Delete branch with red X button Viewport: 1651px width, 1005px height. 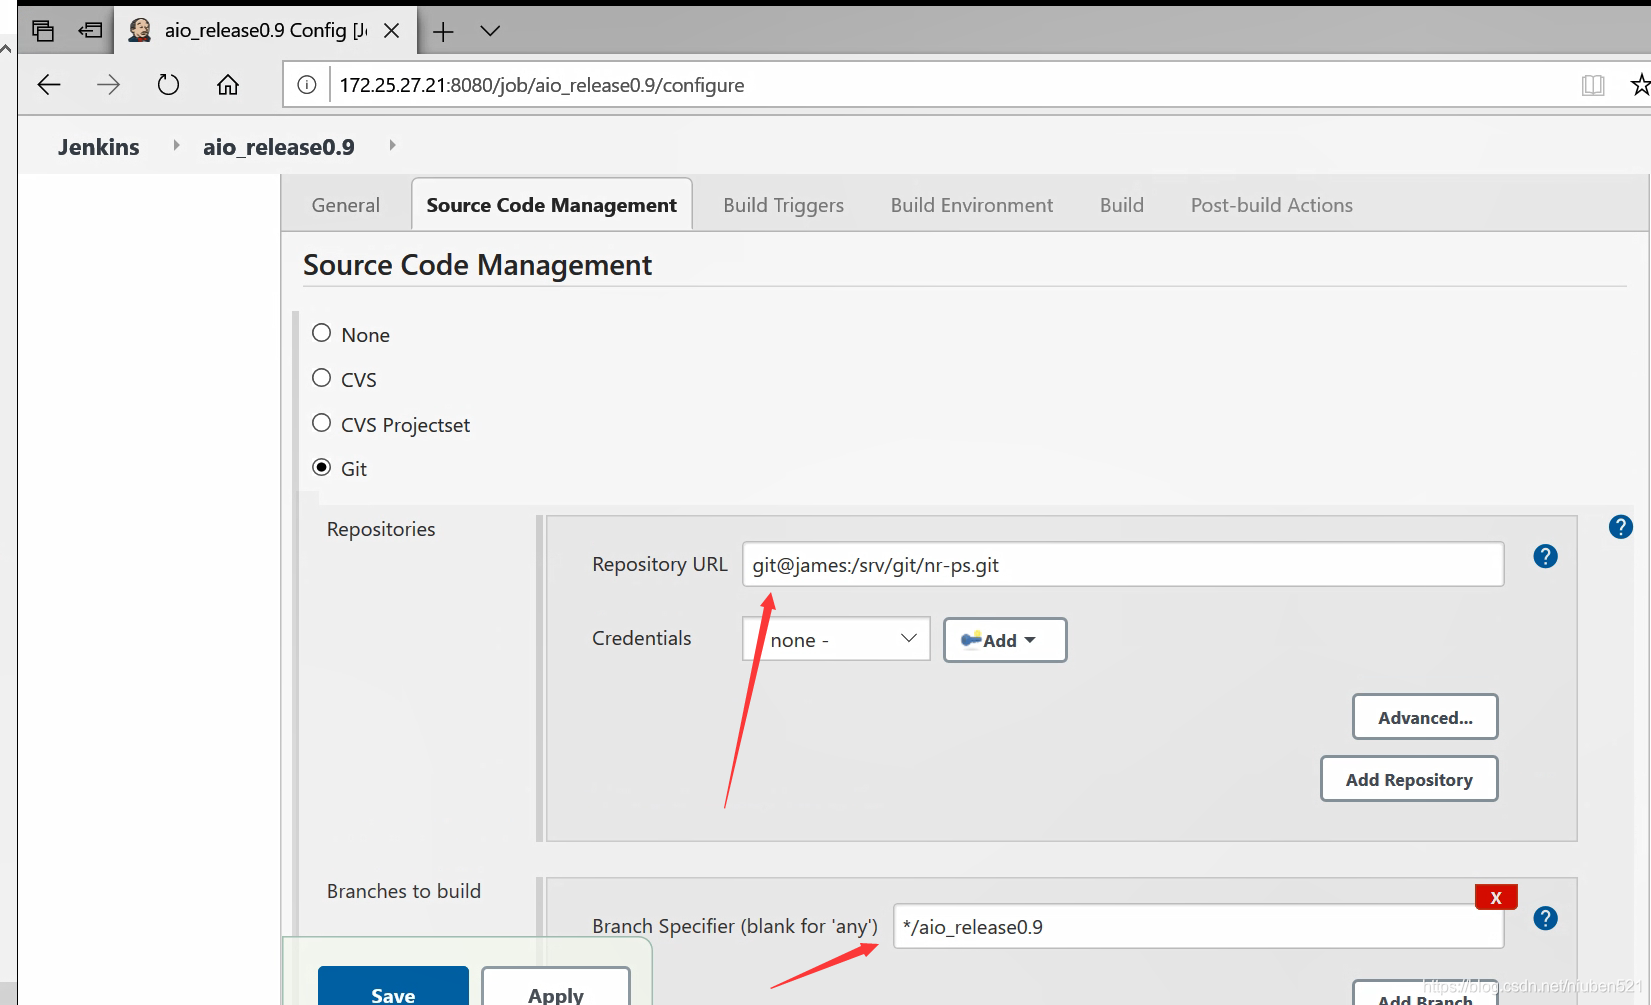pyautogui.click(x=1496, y=897)
